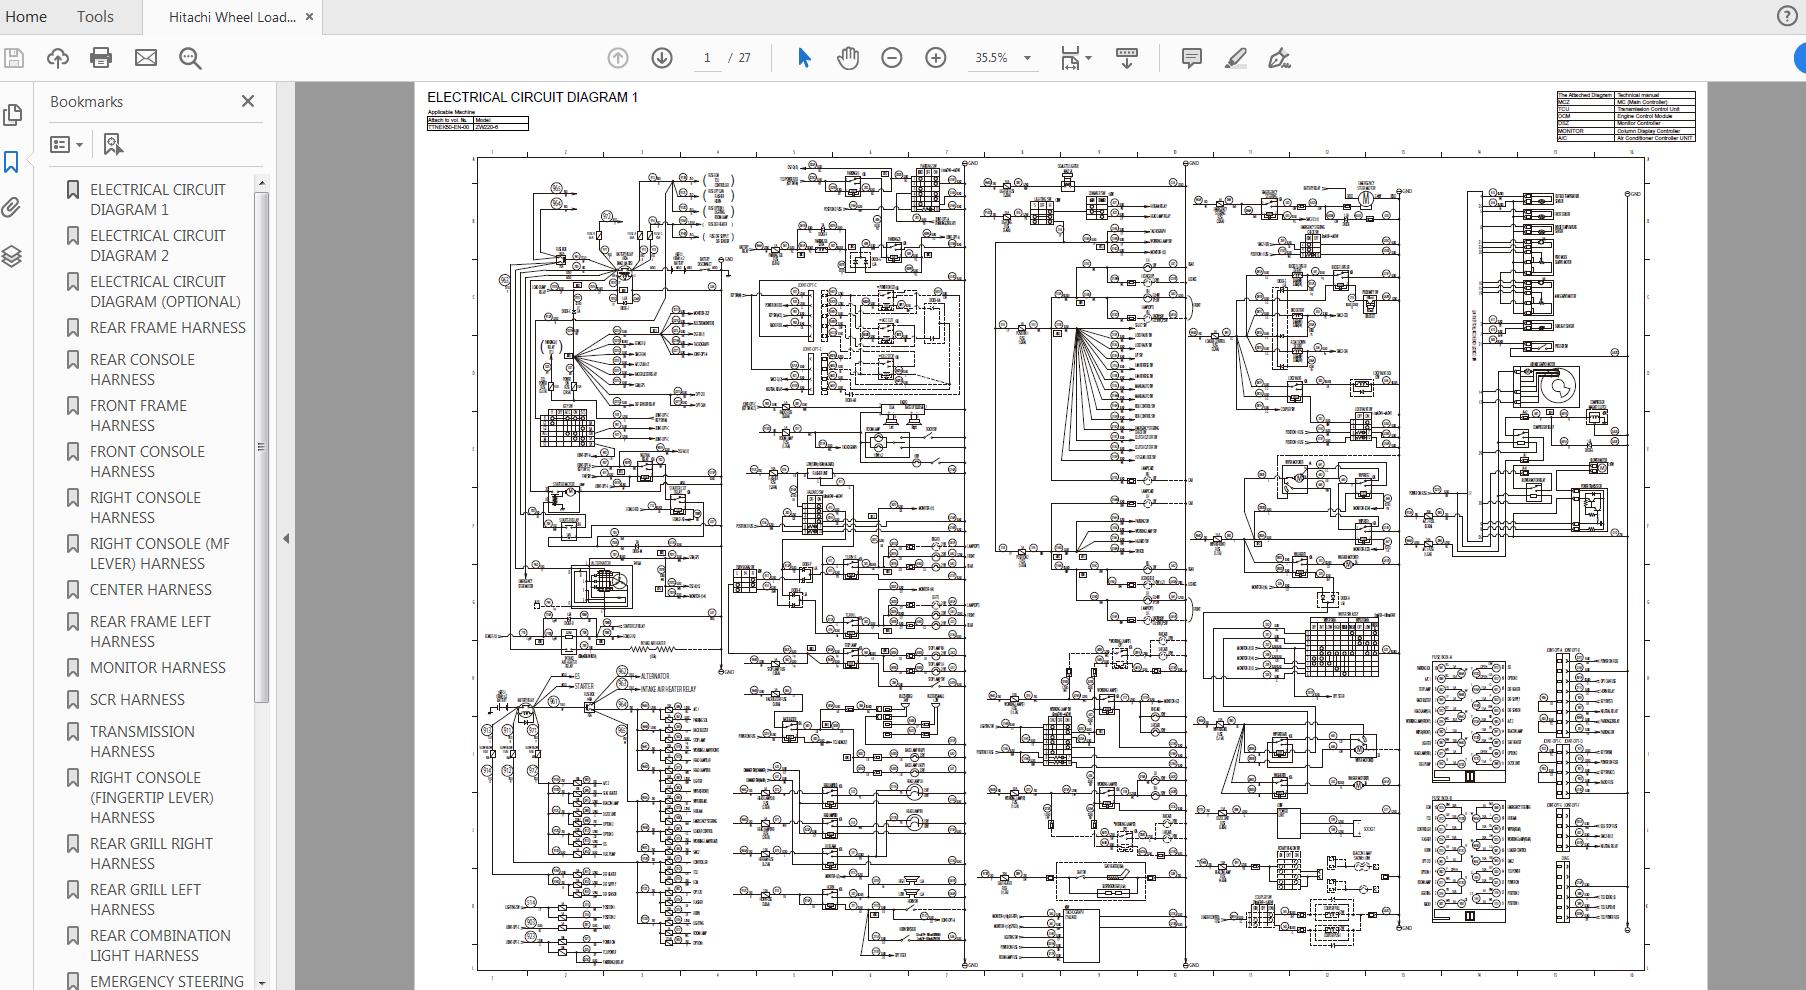Screen dimensions: 1806x990
Task: Open the Print dialog
Action: [x=99, y=58]
